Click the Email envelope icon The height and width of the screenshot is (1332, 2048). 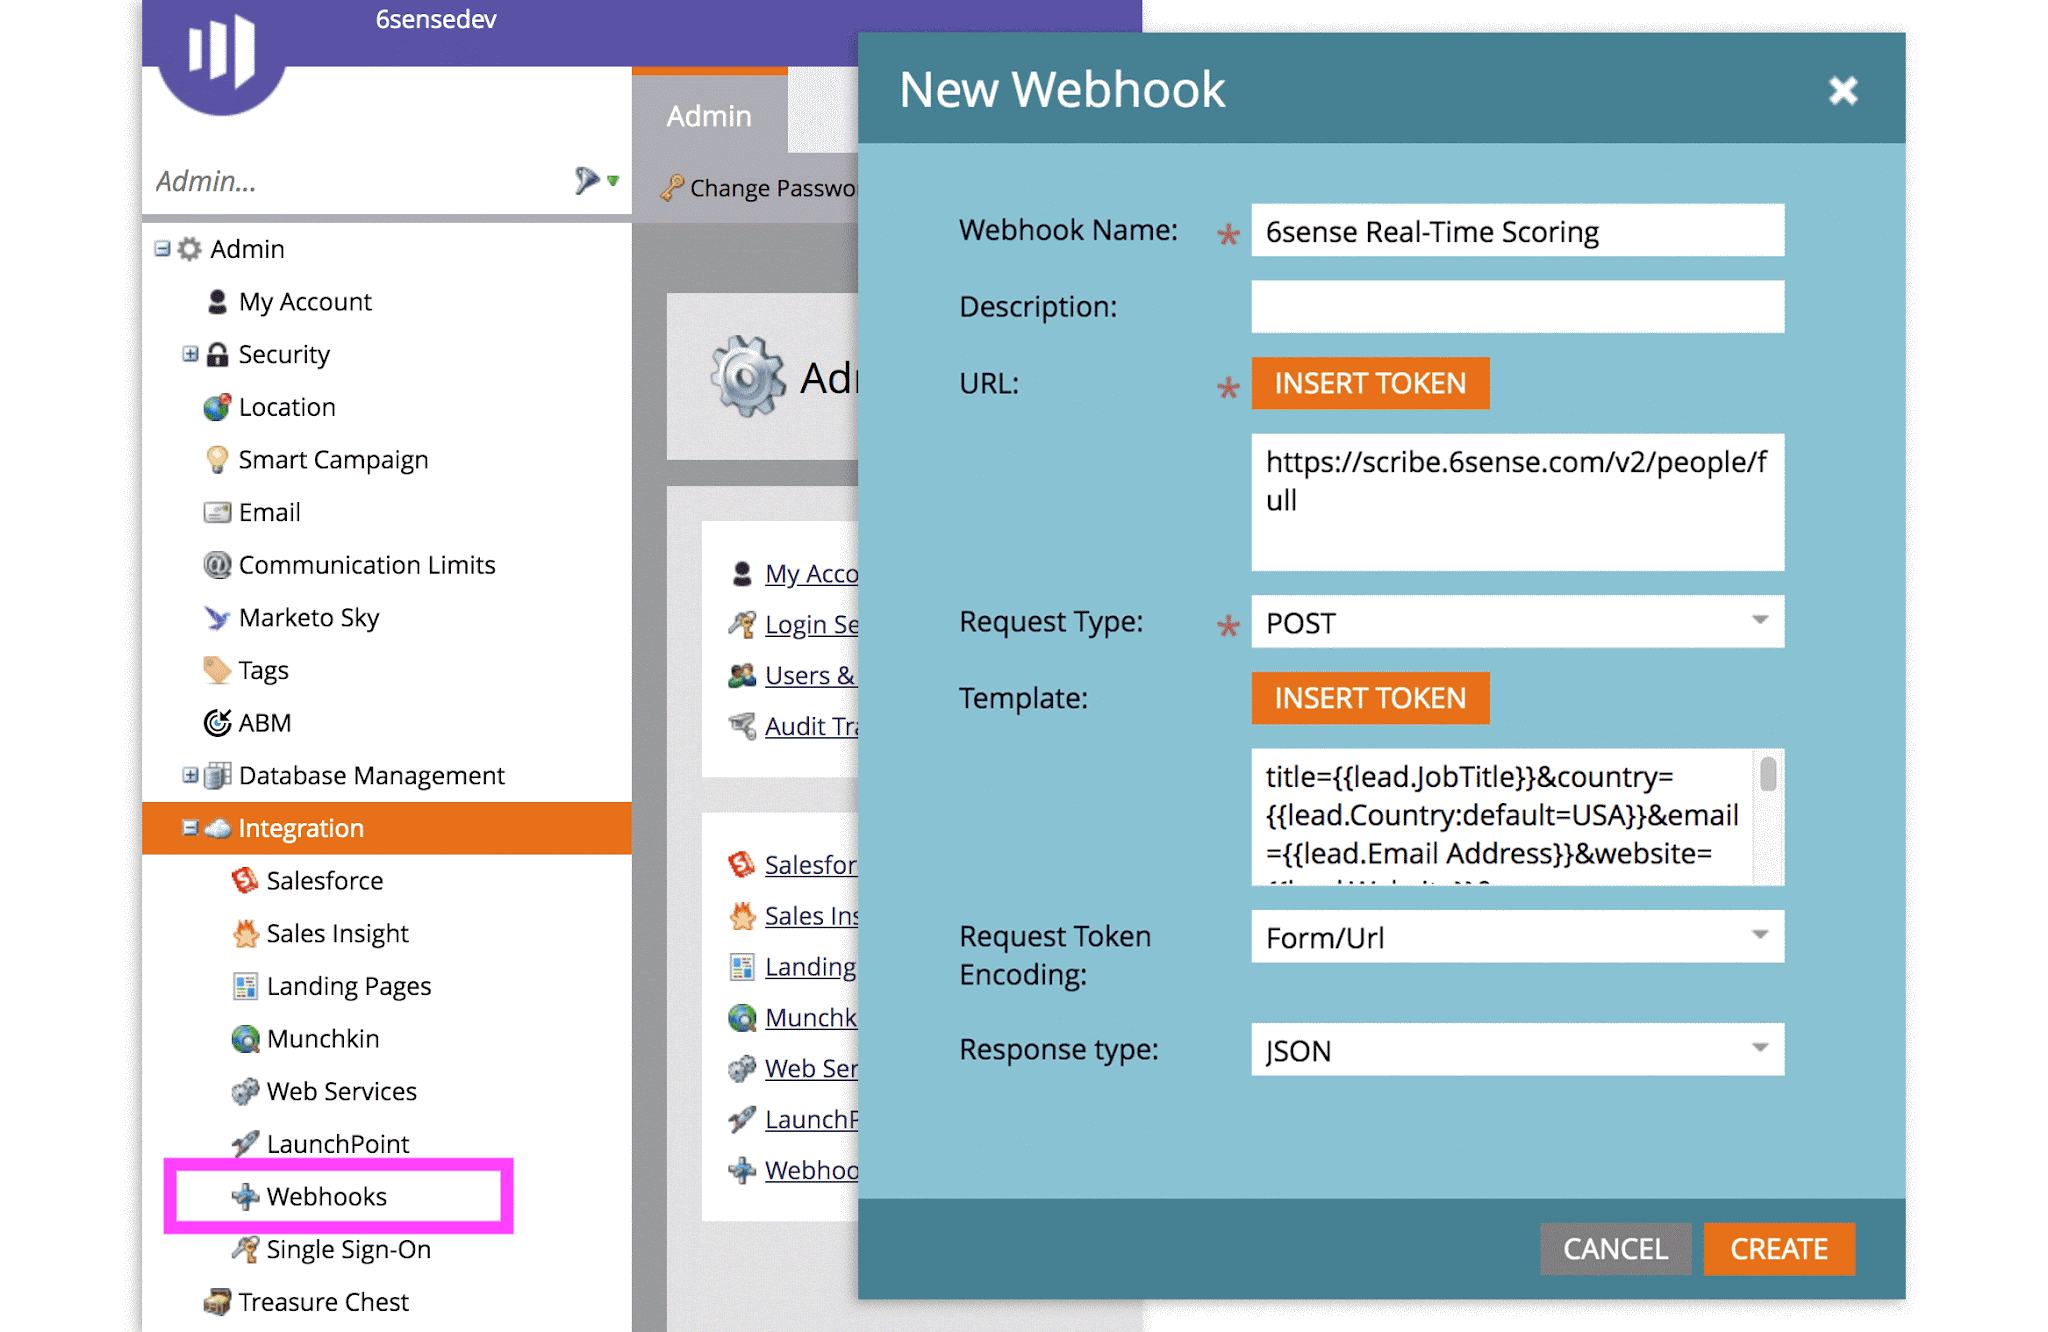(217, 512)
